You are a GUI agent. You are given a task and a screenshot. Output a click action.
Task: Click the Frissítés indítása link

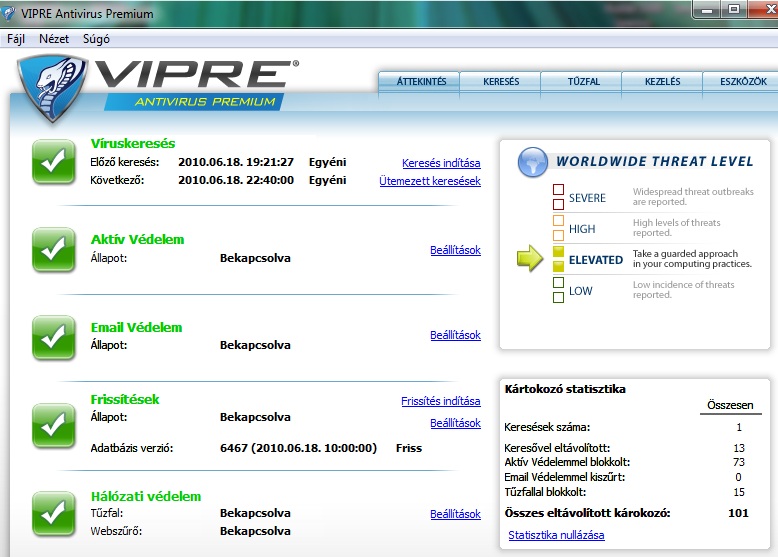[x=441, y=401]
